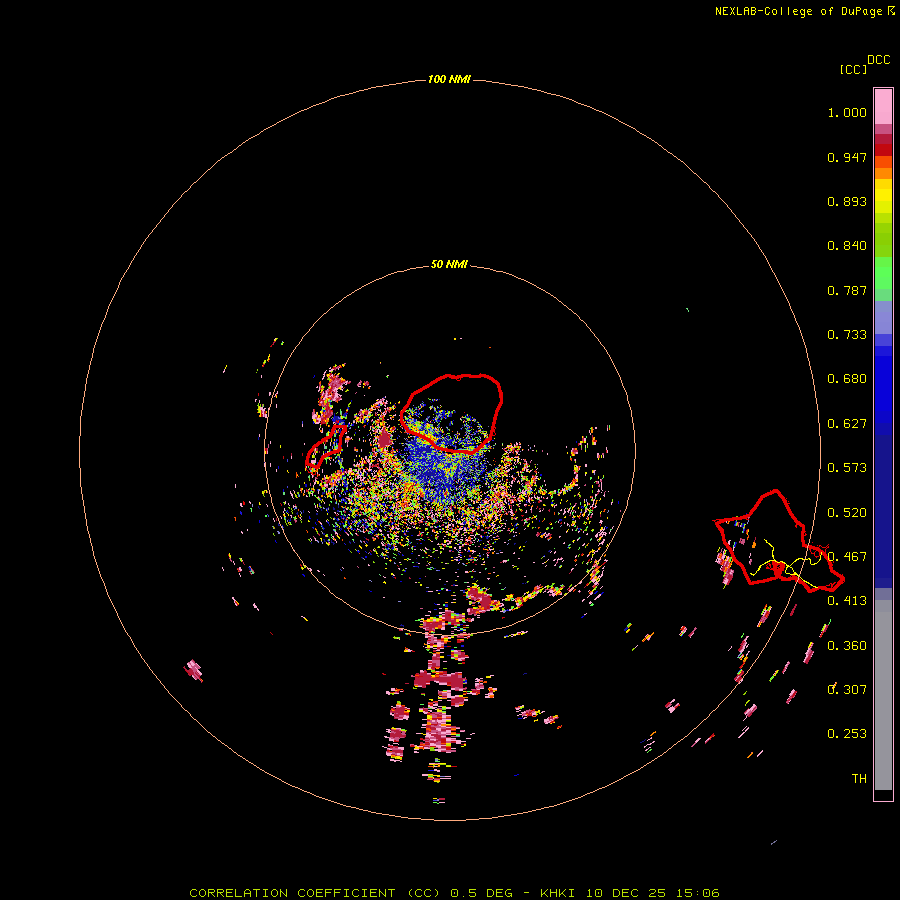This screenshot has height=900, width=900.
Task: Pick the periwinkle color bar segment
Action: click(x=883, y=317)
